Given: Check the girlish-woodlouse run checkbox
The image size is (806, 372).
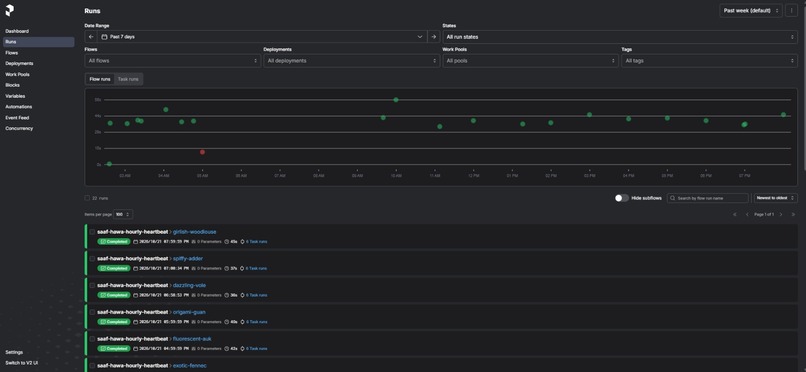Looking at the screenshot, I should click(93, 232).
